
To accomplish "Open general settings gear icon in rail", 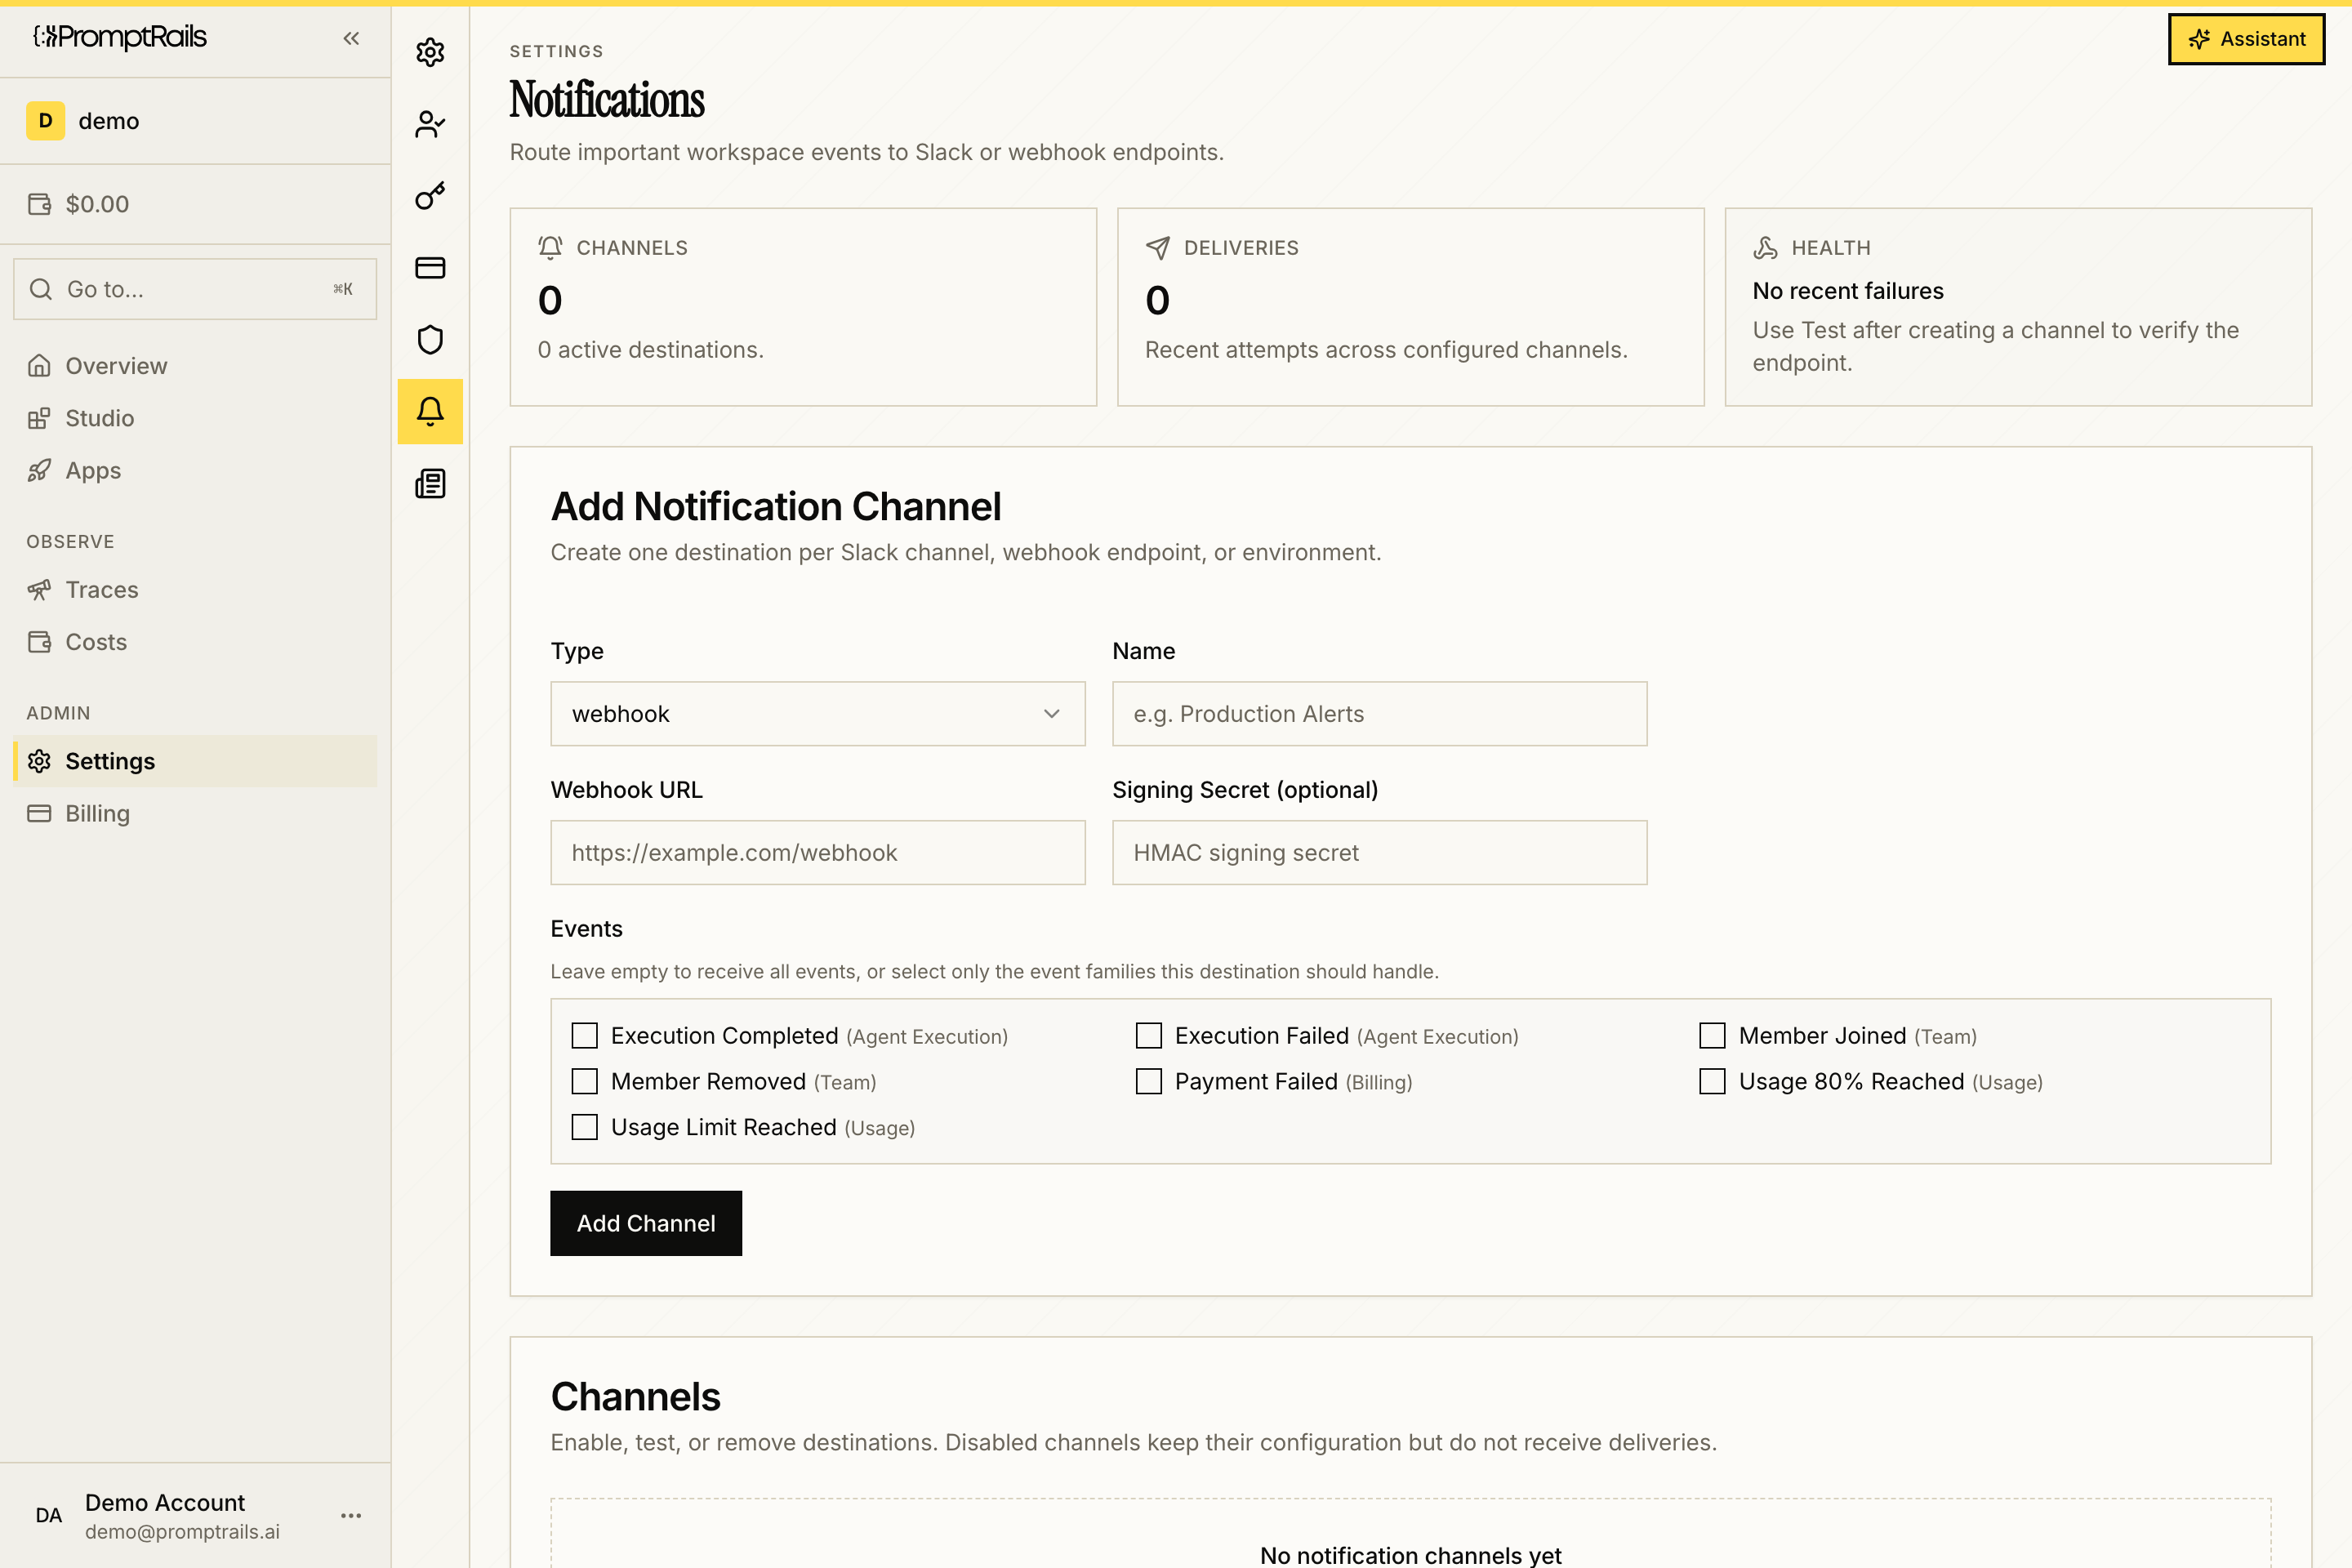I will [430, 52].
